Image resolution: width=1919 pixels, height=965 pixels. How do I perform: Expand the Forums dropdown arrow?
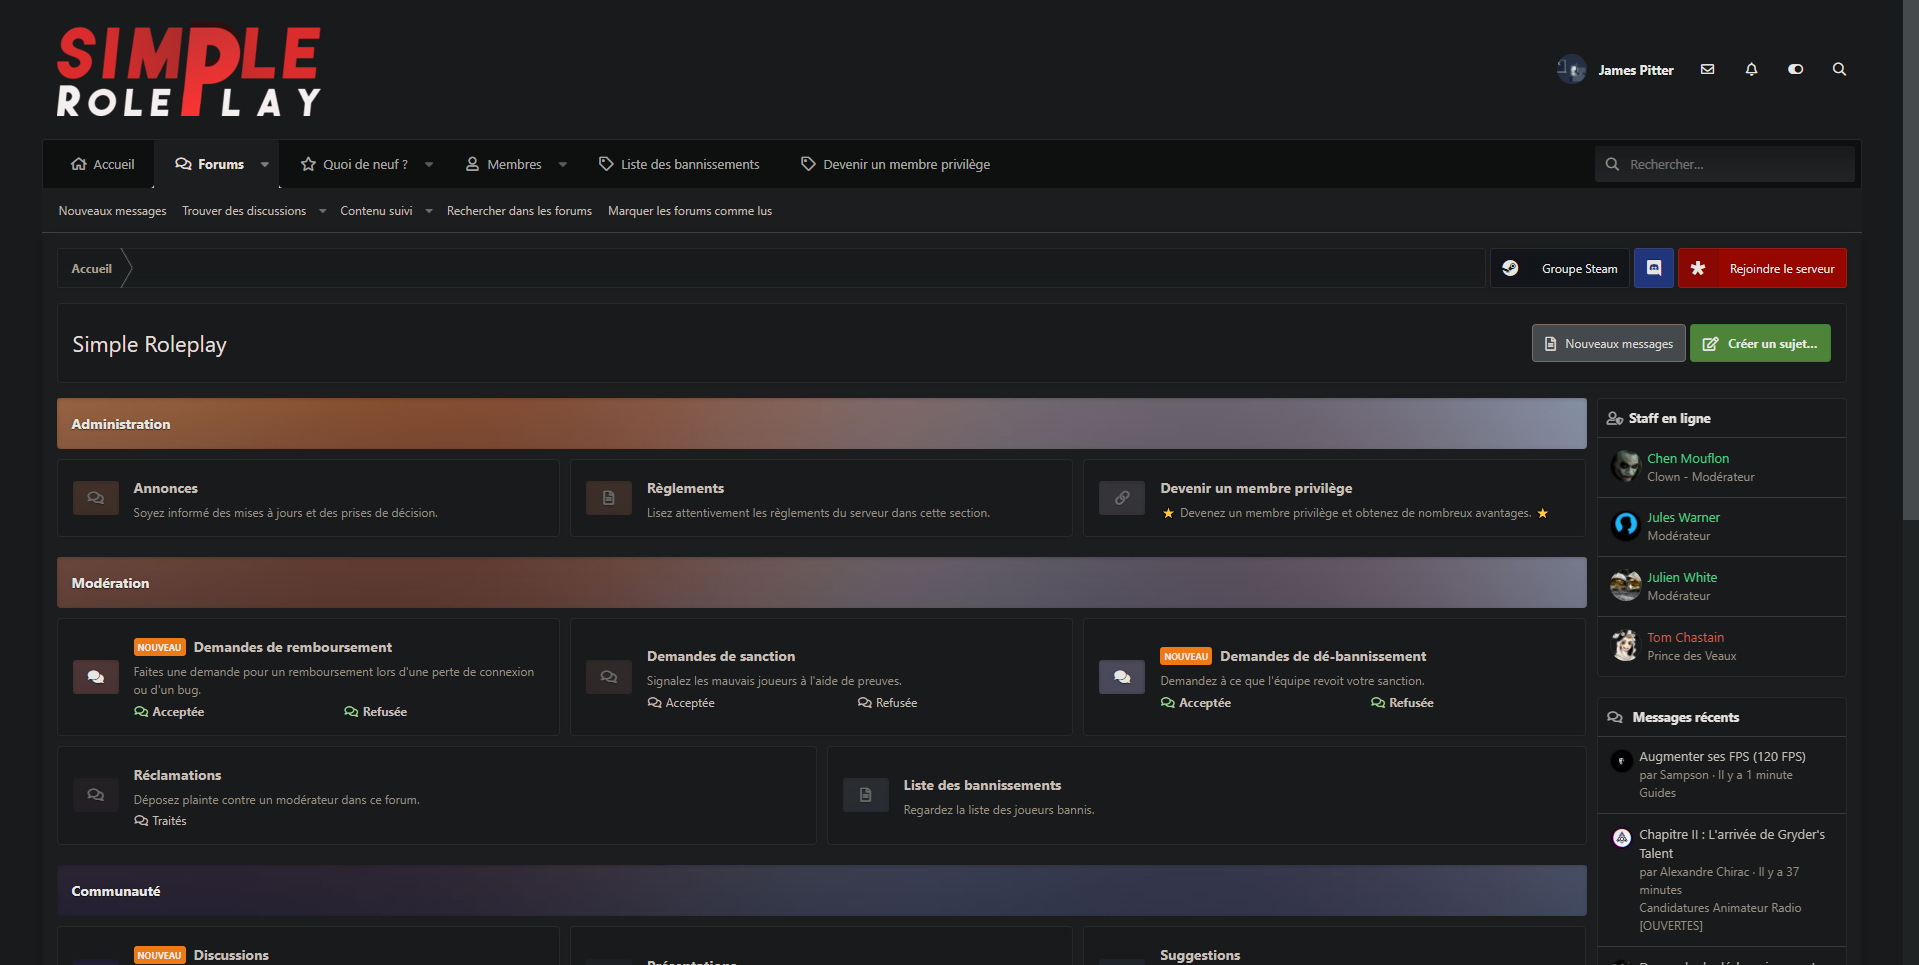[265, 165]
